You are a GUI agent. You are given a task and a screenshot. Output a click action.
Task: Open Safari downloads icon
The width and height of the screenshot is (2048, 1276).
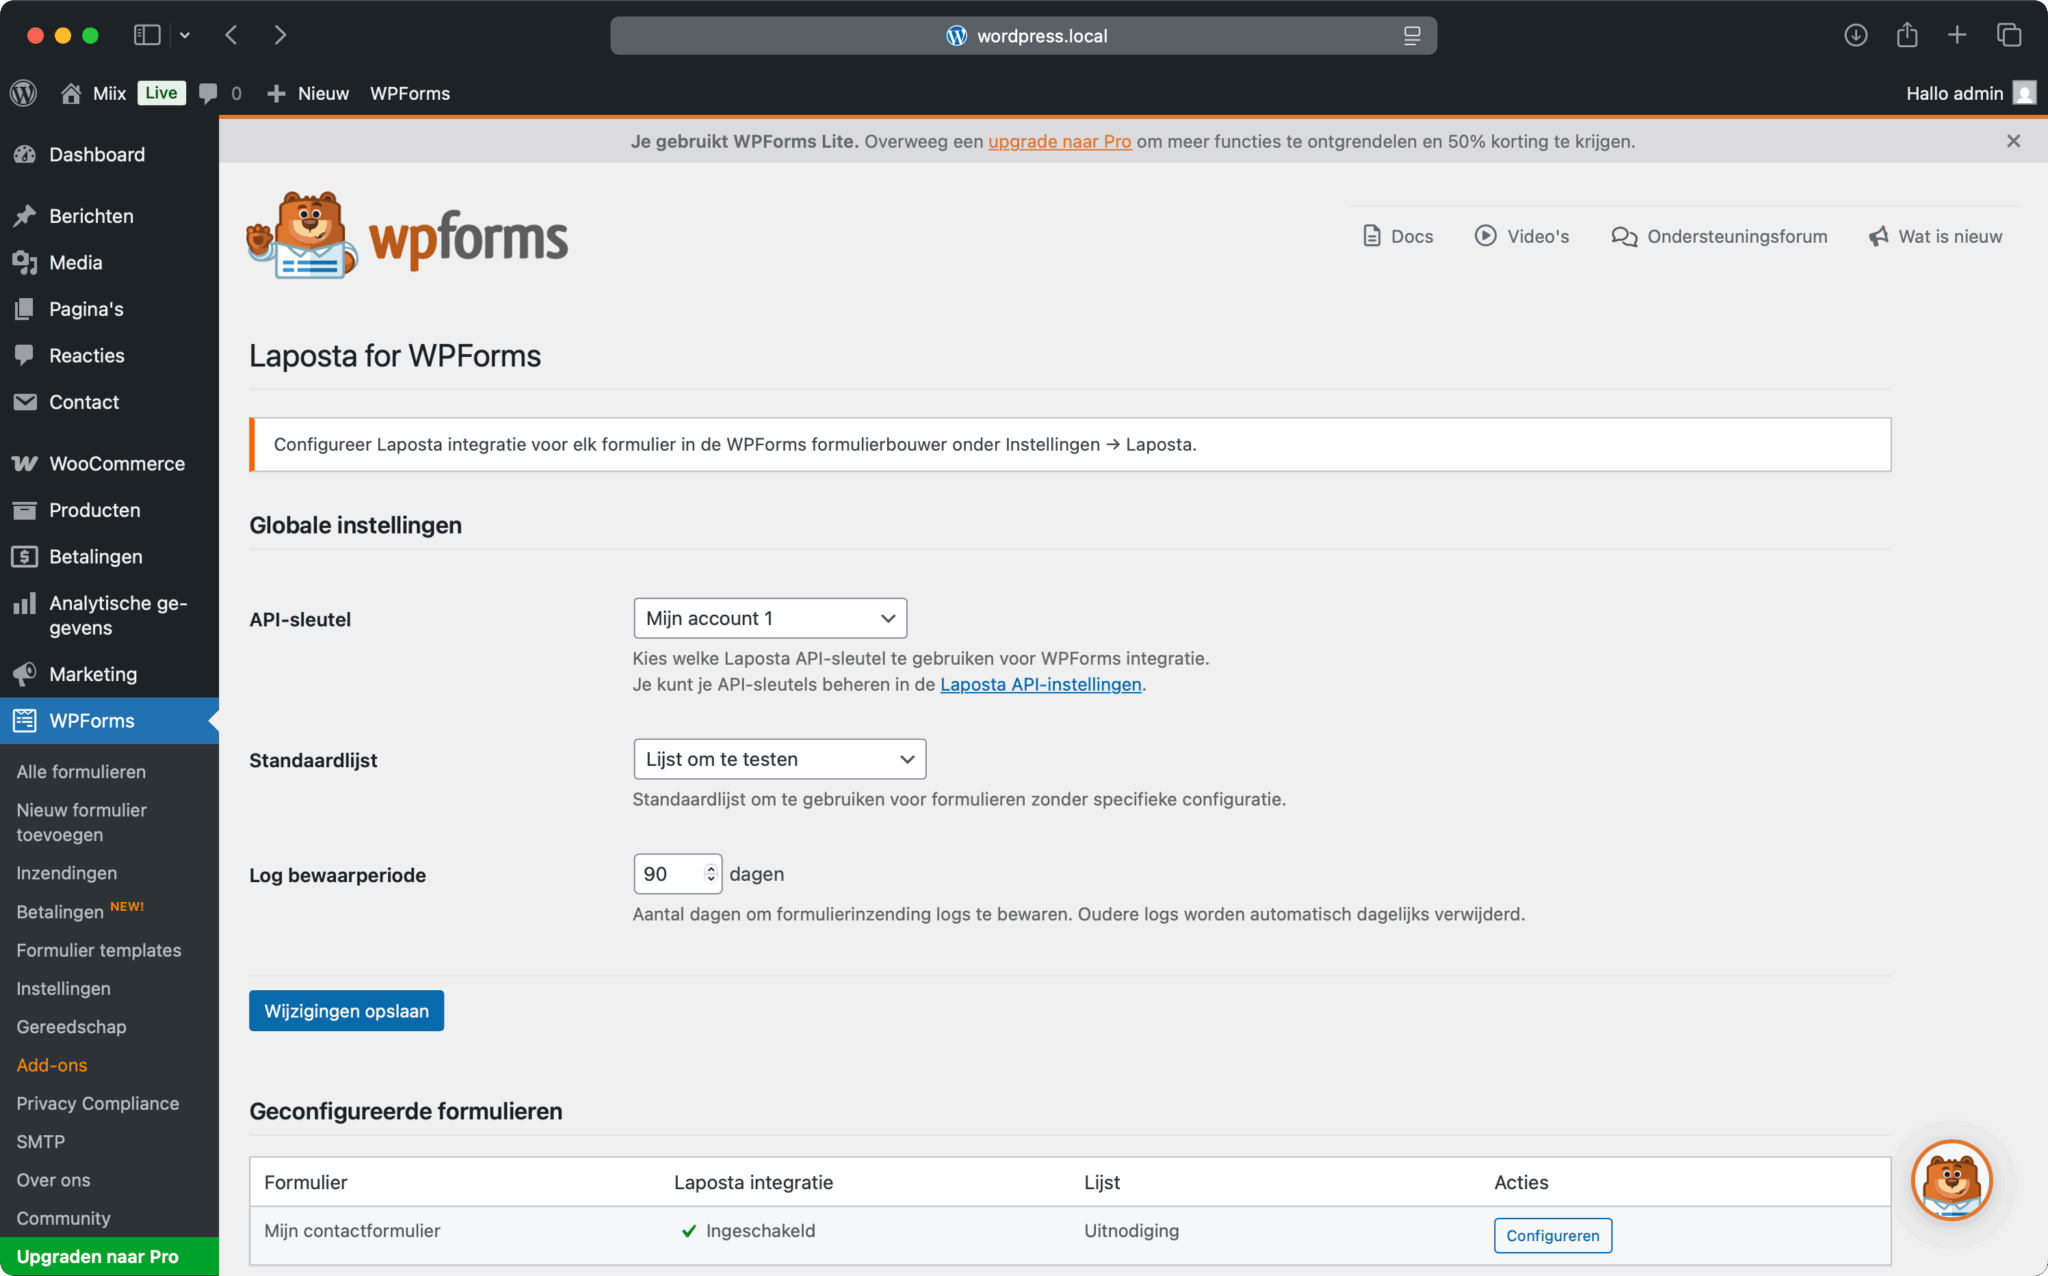pyautogui.click(x=1855, y=35)
